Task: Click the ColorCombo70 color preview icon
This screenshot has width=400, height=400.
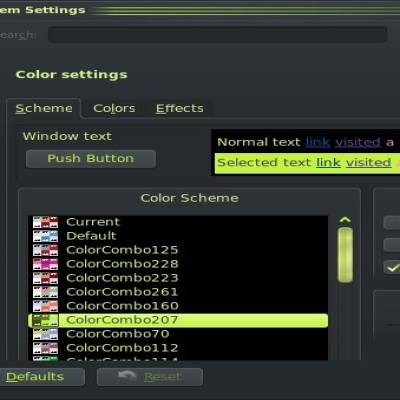Action: click(45, 334)
